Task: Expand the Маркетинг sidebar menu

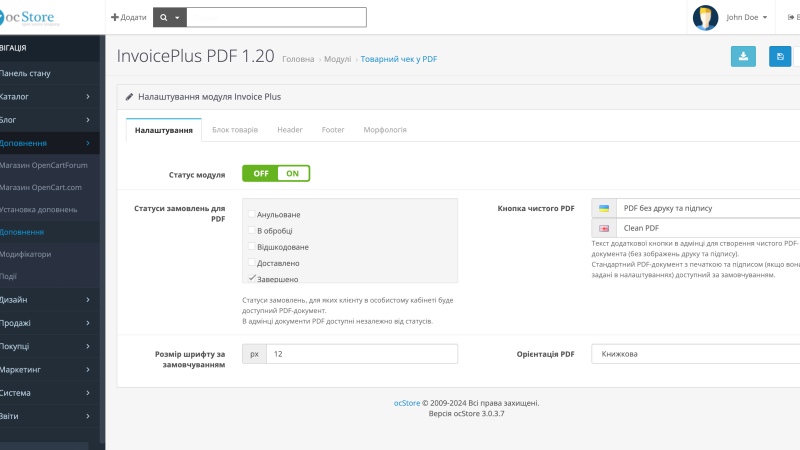Action: coord(49,369)
